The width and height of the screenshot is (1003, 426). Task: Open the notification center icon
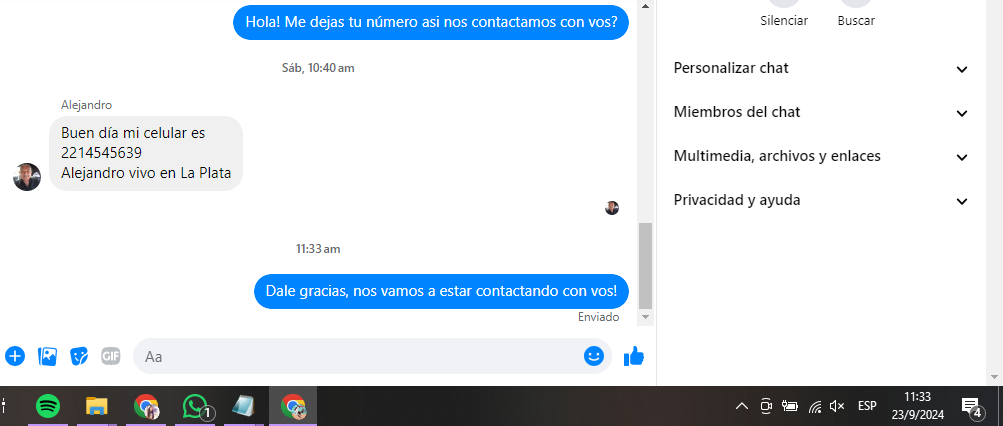click(x=971, y=406)
